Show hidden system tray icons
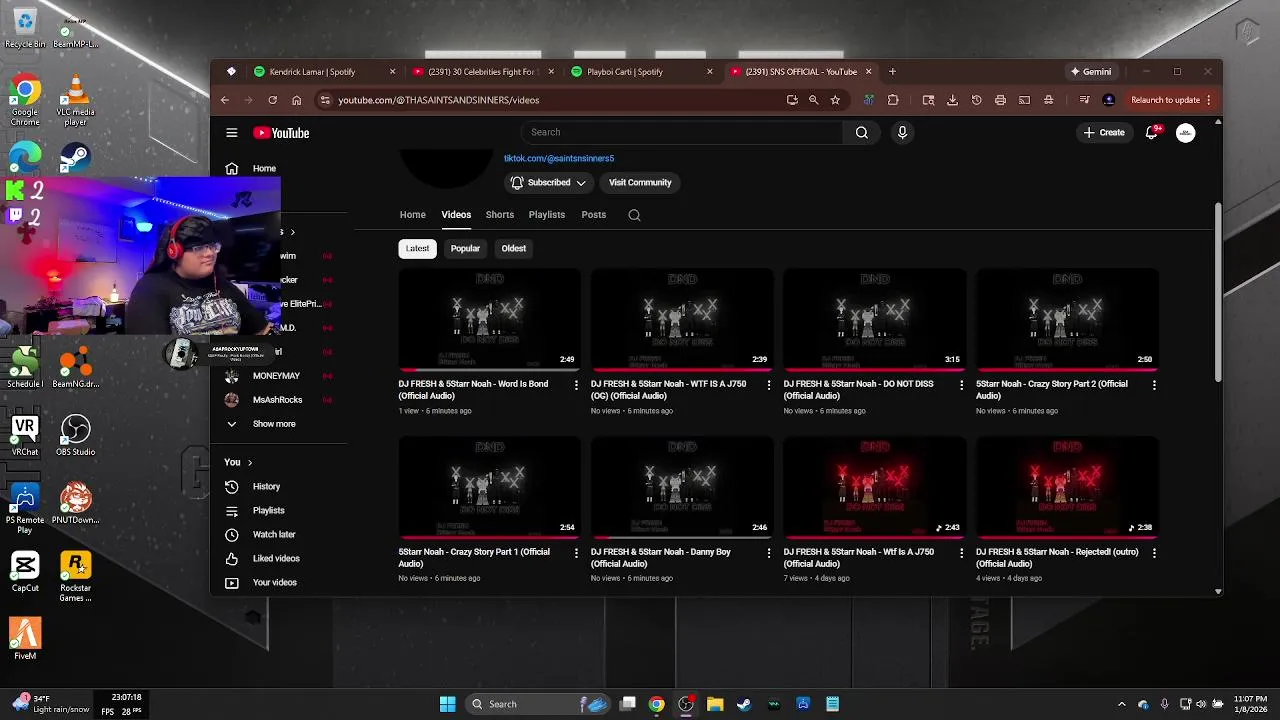The height and width of the screenshot is (720, 1280). point(1121,704)
